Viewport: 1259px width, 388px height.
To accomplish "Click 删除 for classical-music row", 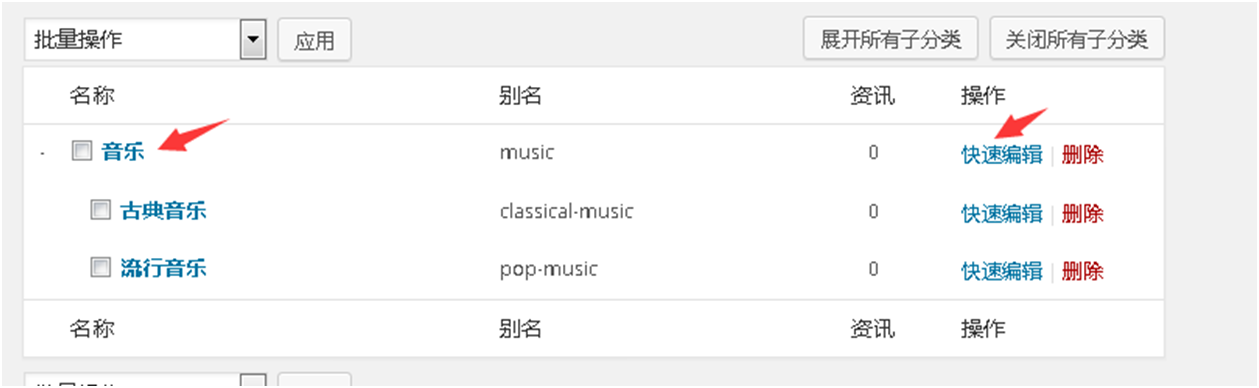I will (1083, 213).
